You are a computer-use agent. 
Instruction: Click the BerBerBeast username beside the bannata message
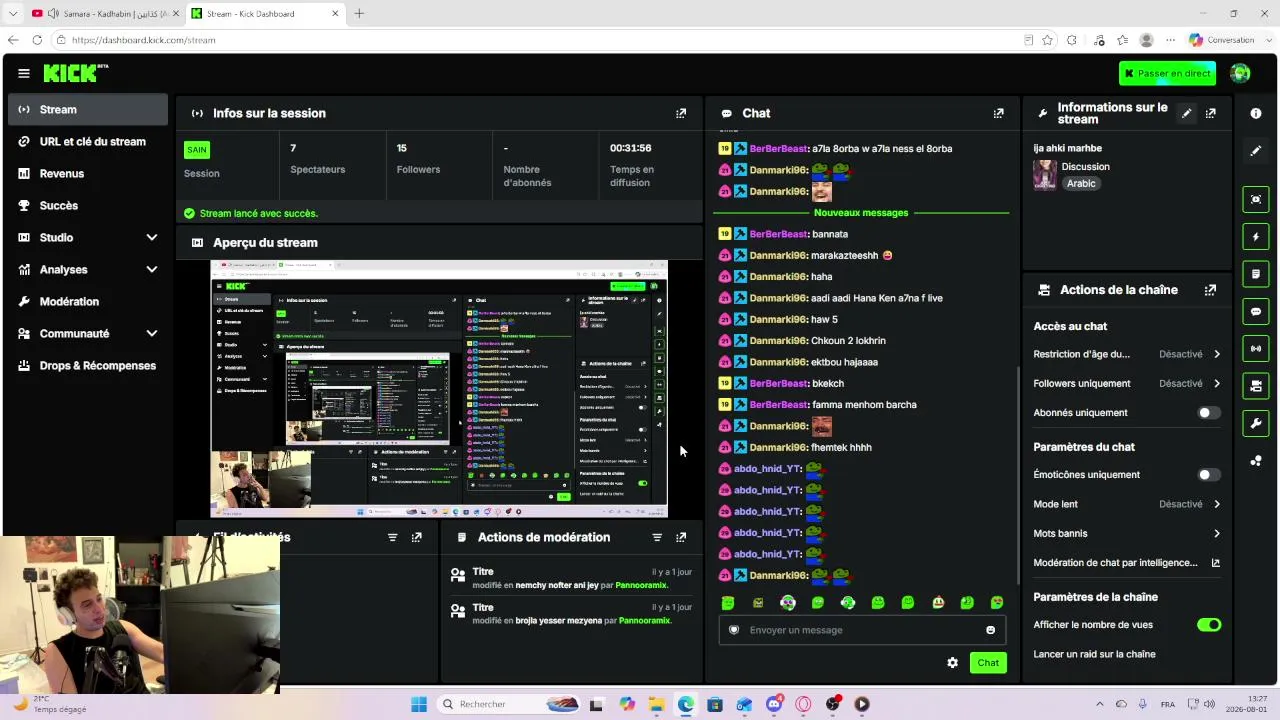pyautogui.click(x=778, y=234)
